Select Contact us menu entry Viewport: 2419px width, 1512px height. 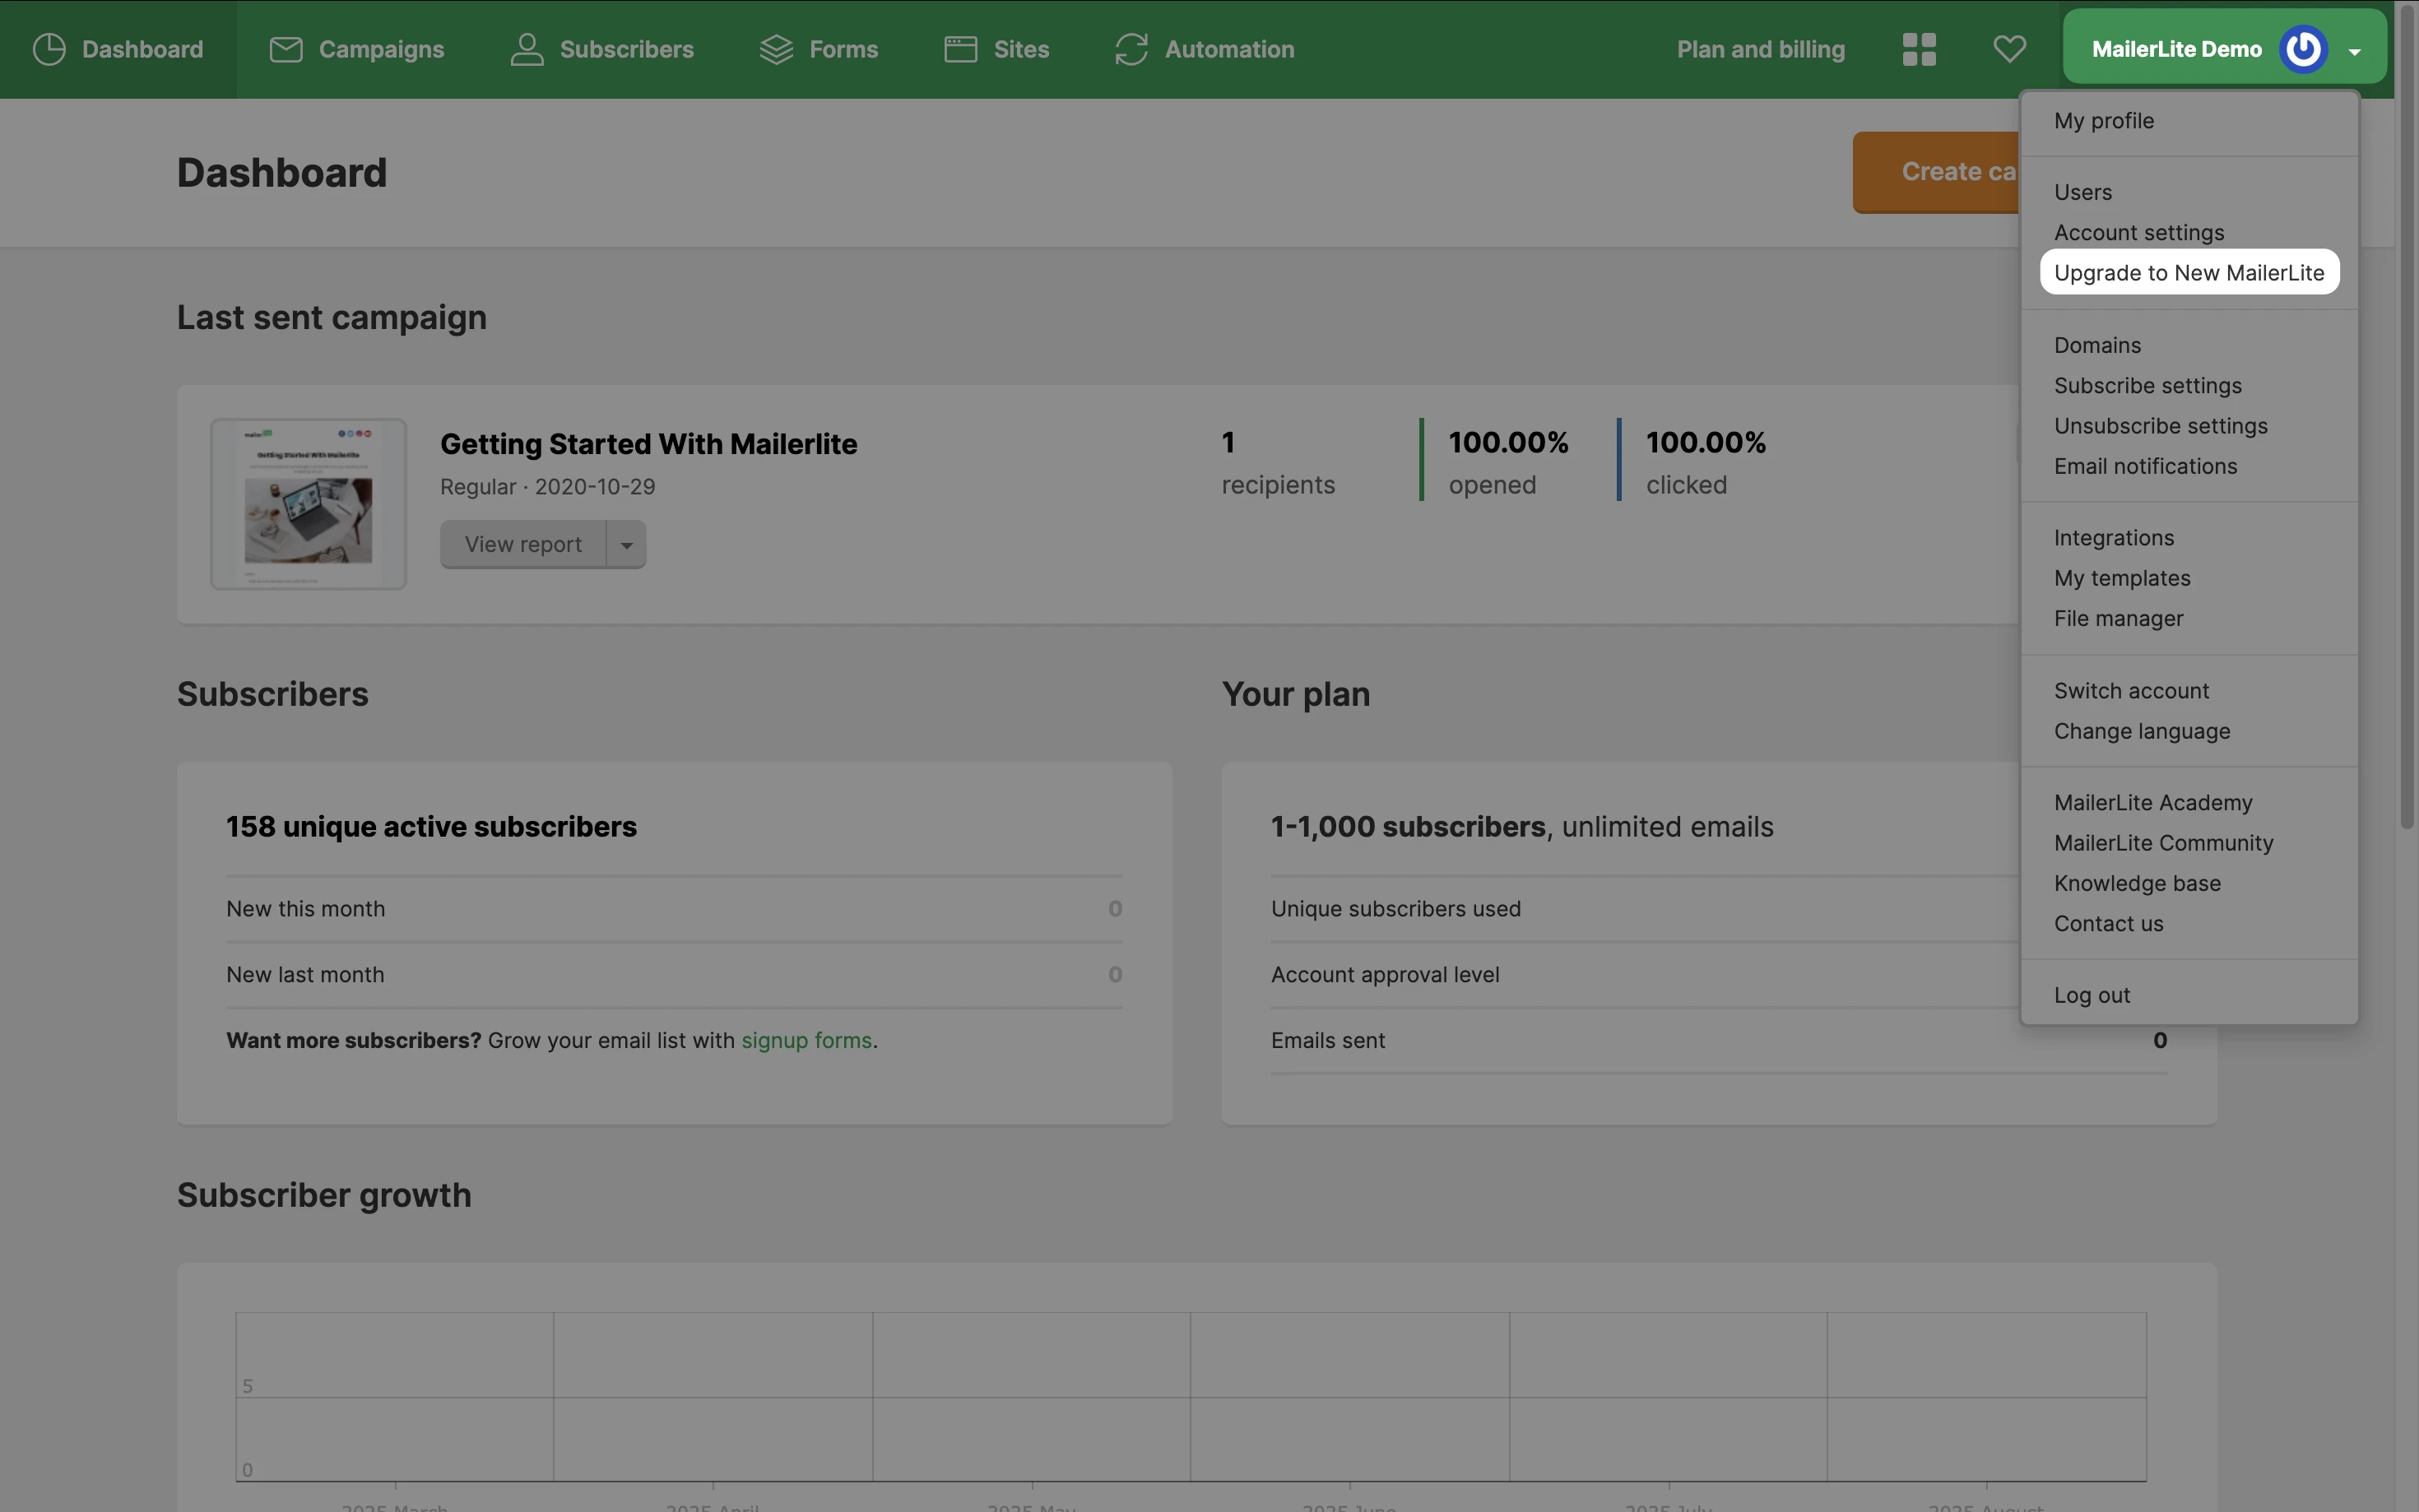pos(2108,924)
